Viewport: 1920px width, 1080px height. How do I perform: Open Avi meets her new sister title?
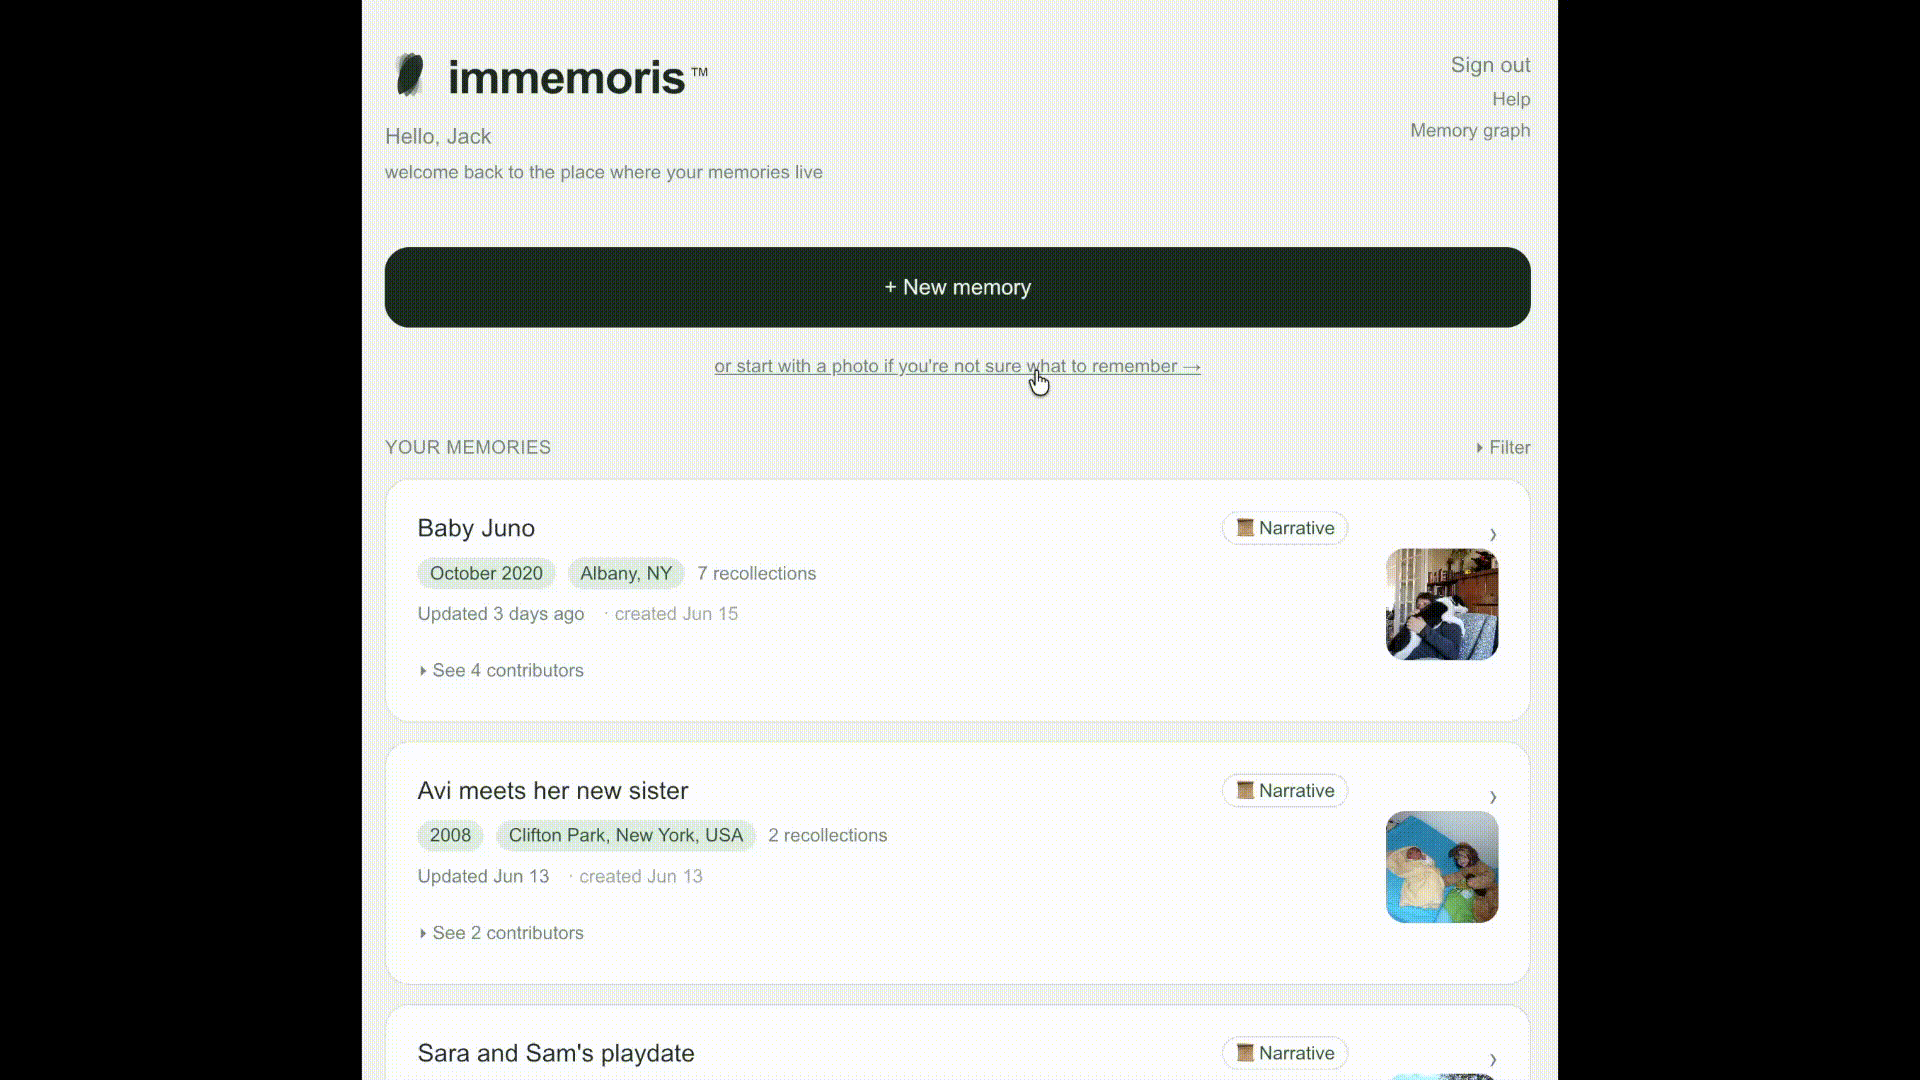553,791
